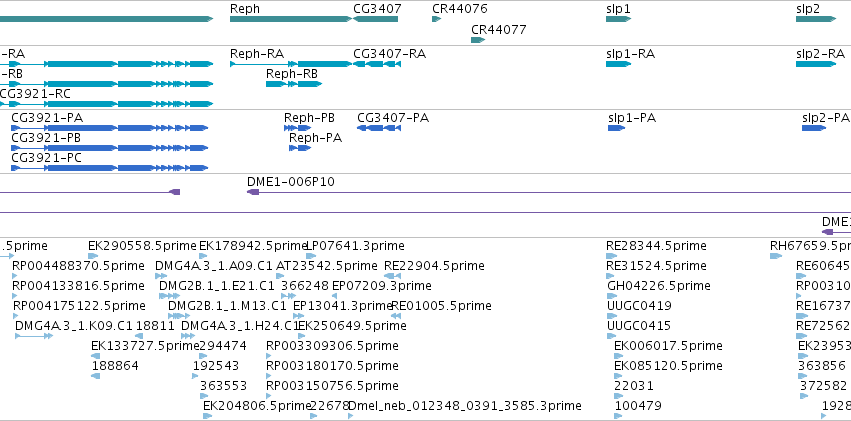Select the slp2-PA protein label
This screenshot has width=851, height=421.
825,118
